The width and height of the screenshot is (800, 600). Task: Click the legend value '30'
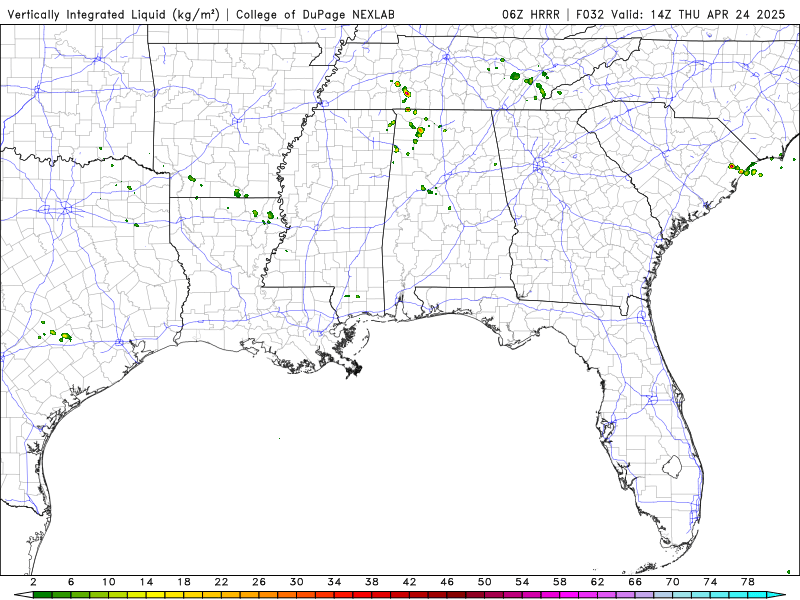(x=297, y=582)
